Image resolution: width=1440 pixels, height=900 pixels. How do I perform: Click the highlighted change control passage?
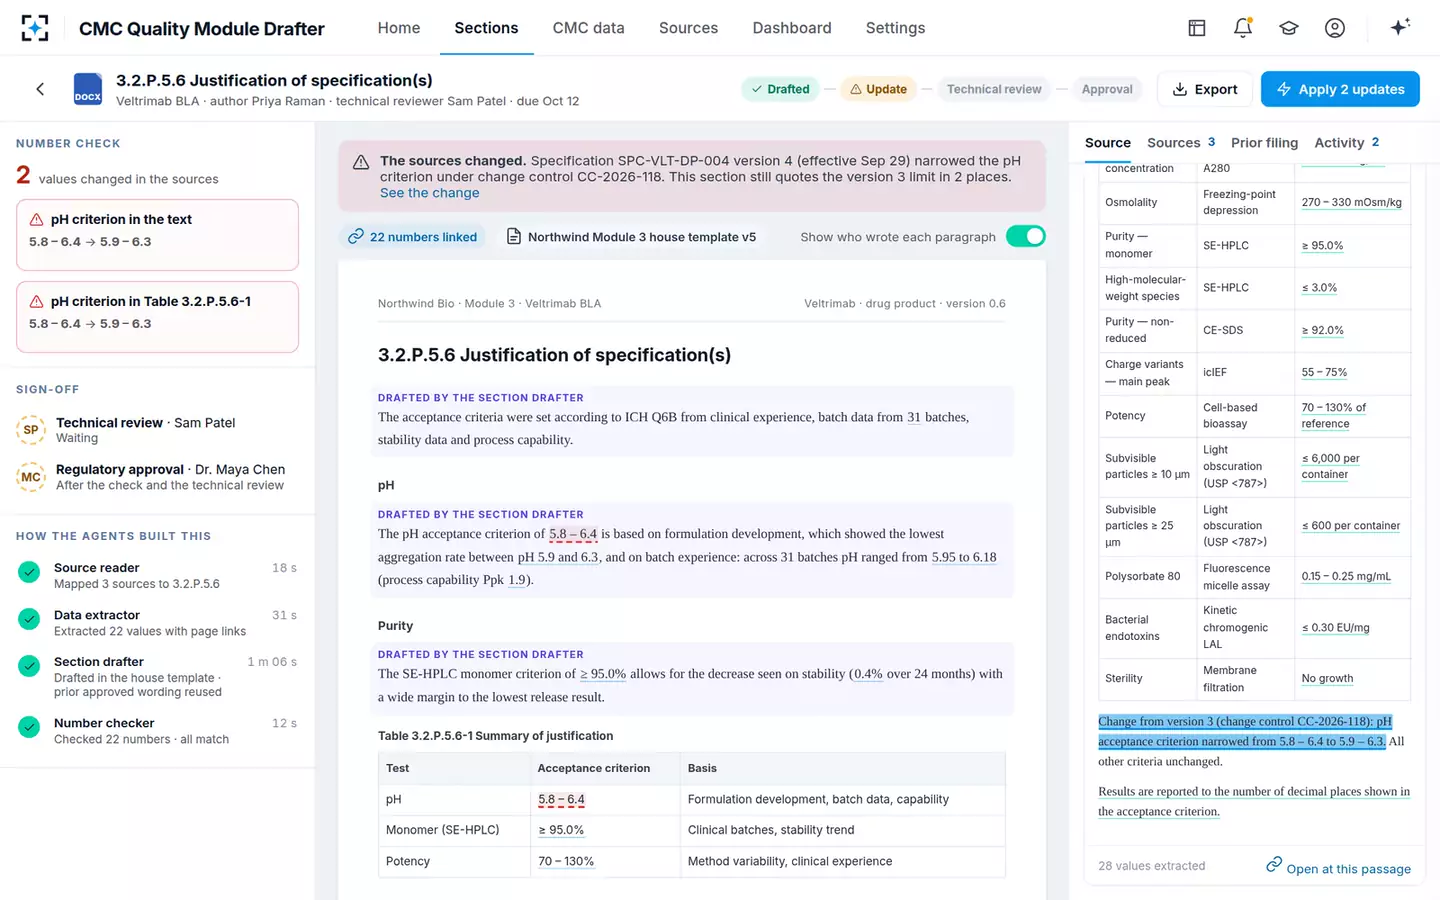[x=1245, y=731]
